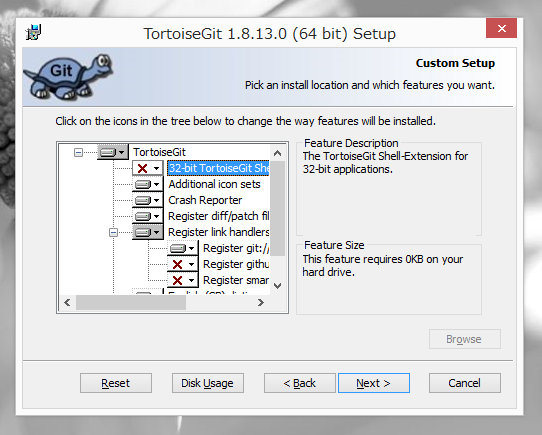The height and width of the screenshot is (435, 542).
Task: Click the Browse button
Action: pyautogui.click(x=465, y=339)
